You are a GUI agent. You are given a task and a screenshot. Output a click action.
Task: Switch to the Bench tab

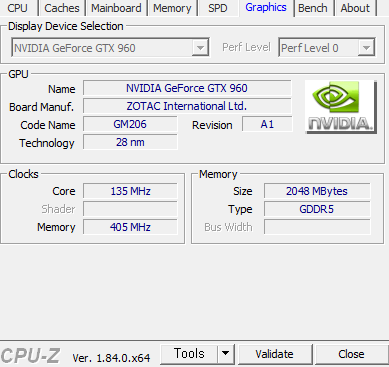(313, 8)
